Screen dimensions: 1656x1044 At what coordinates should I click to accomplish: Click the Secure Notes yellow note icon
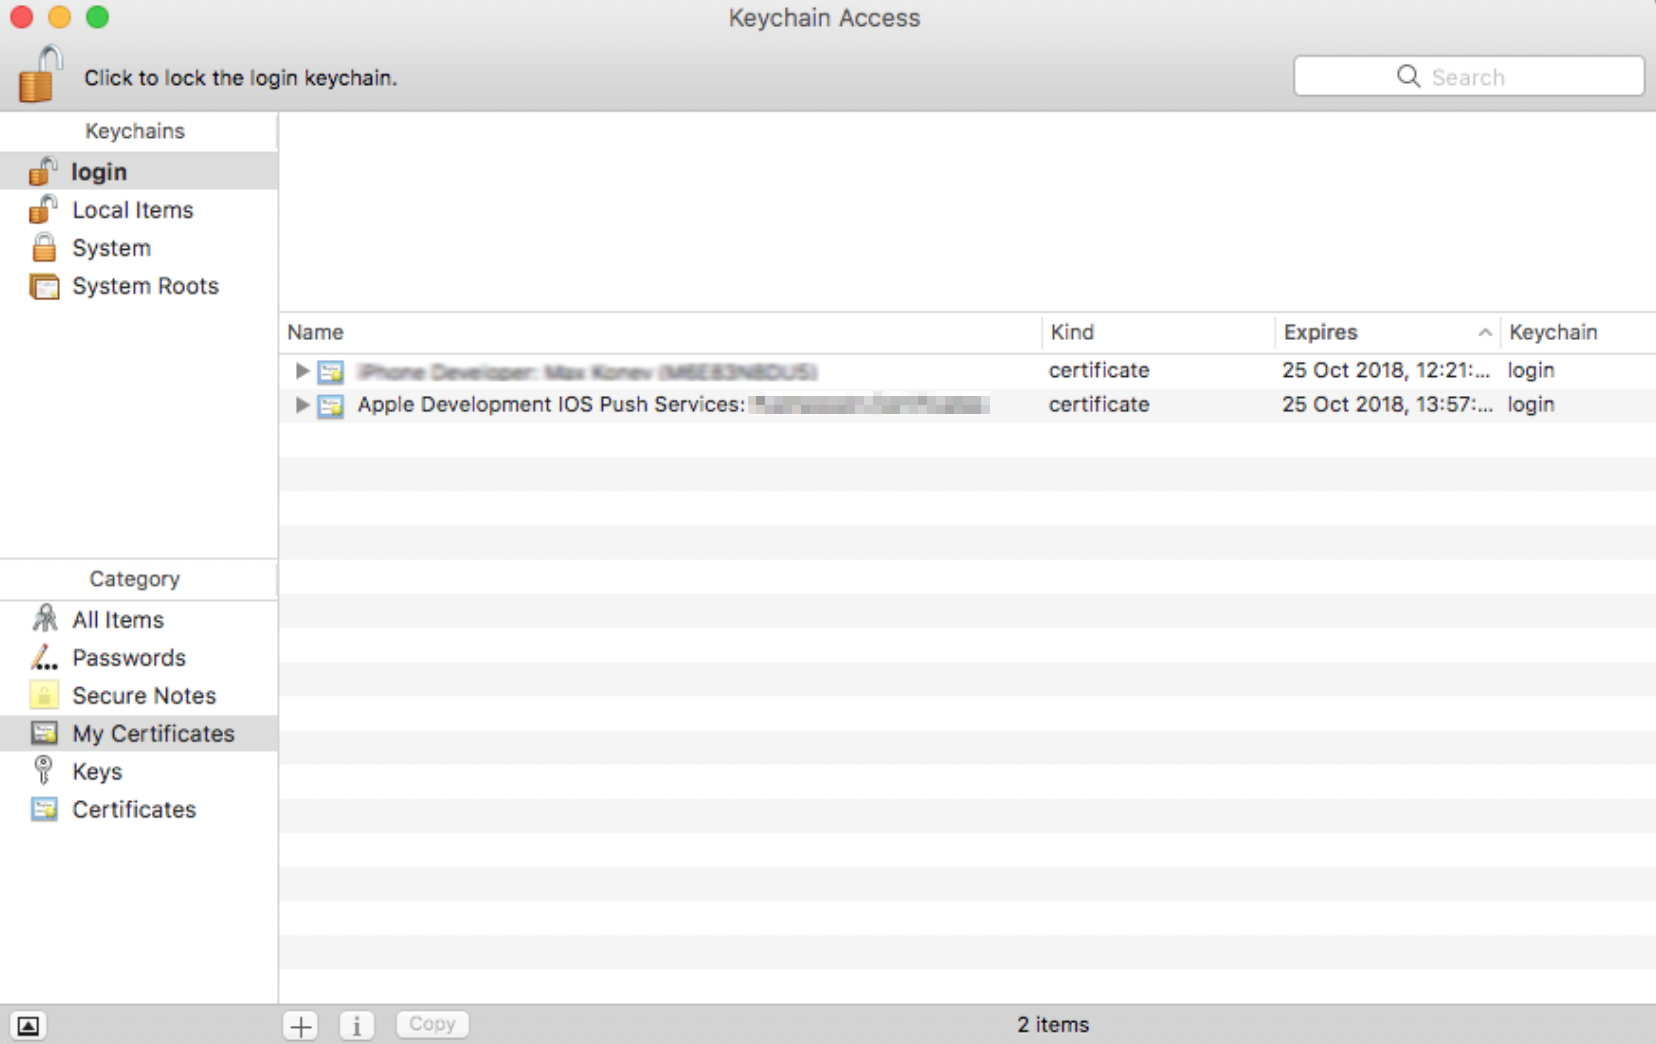click(44, 695)
